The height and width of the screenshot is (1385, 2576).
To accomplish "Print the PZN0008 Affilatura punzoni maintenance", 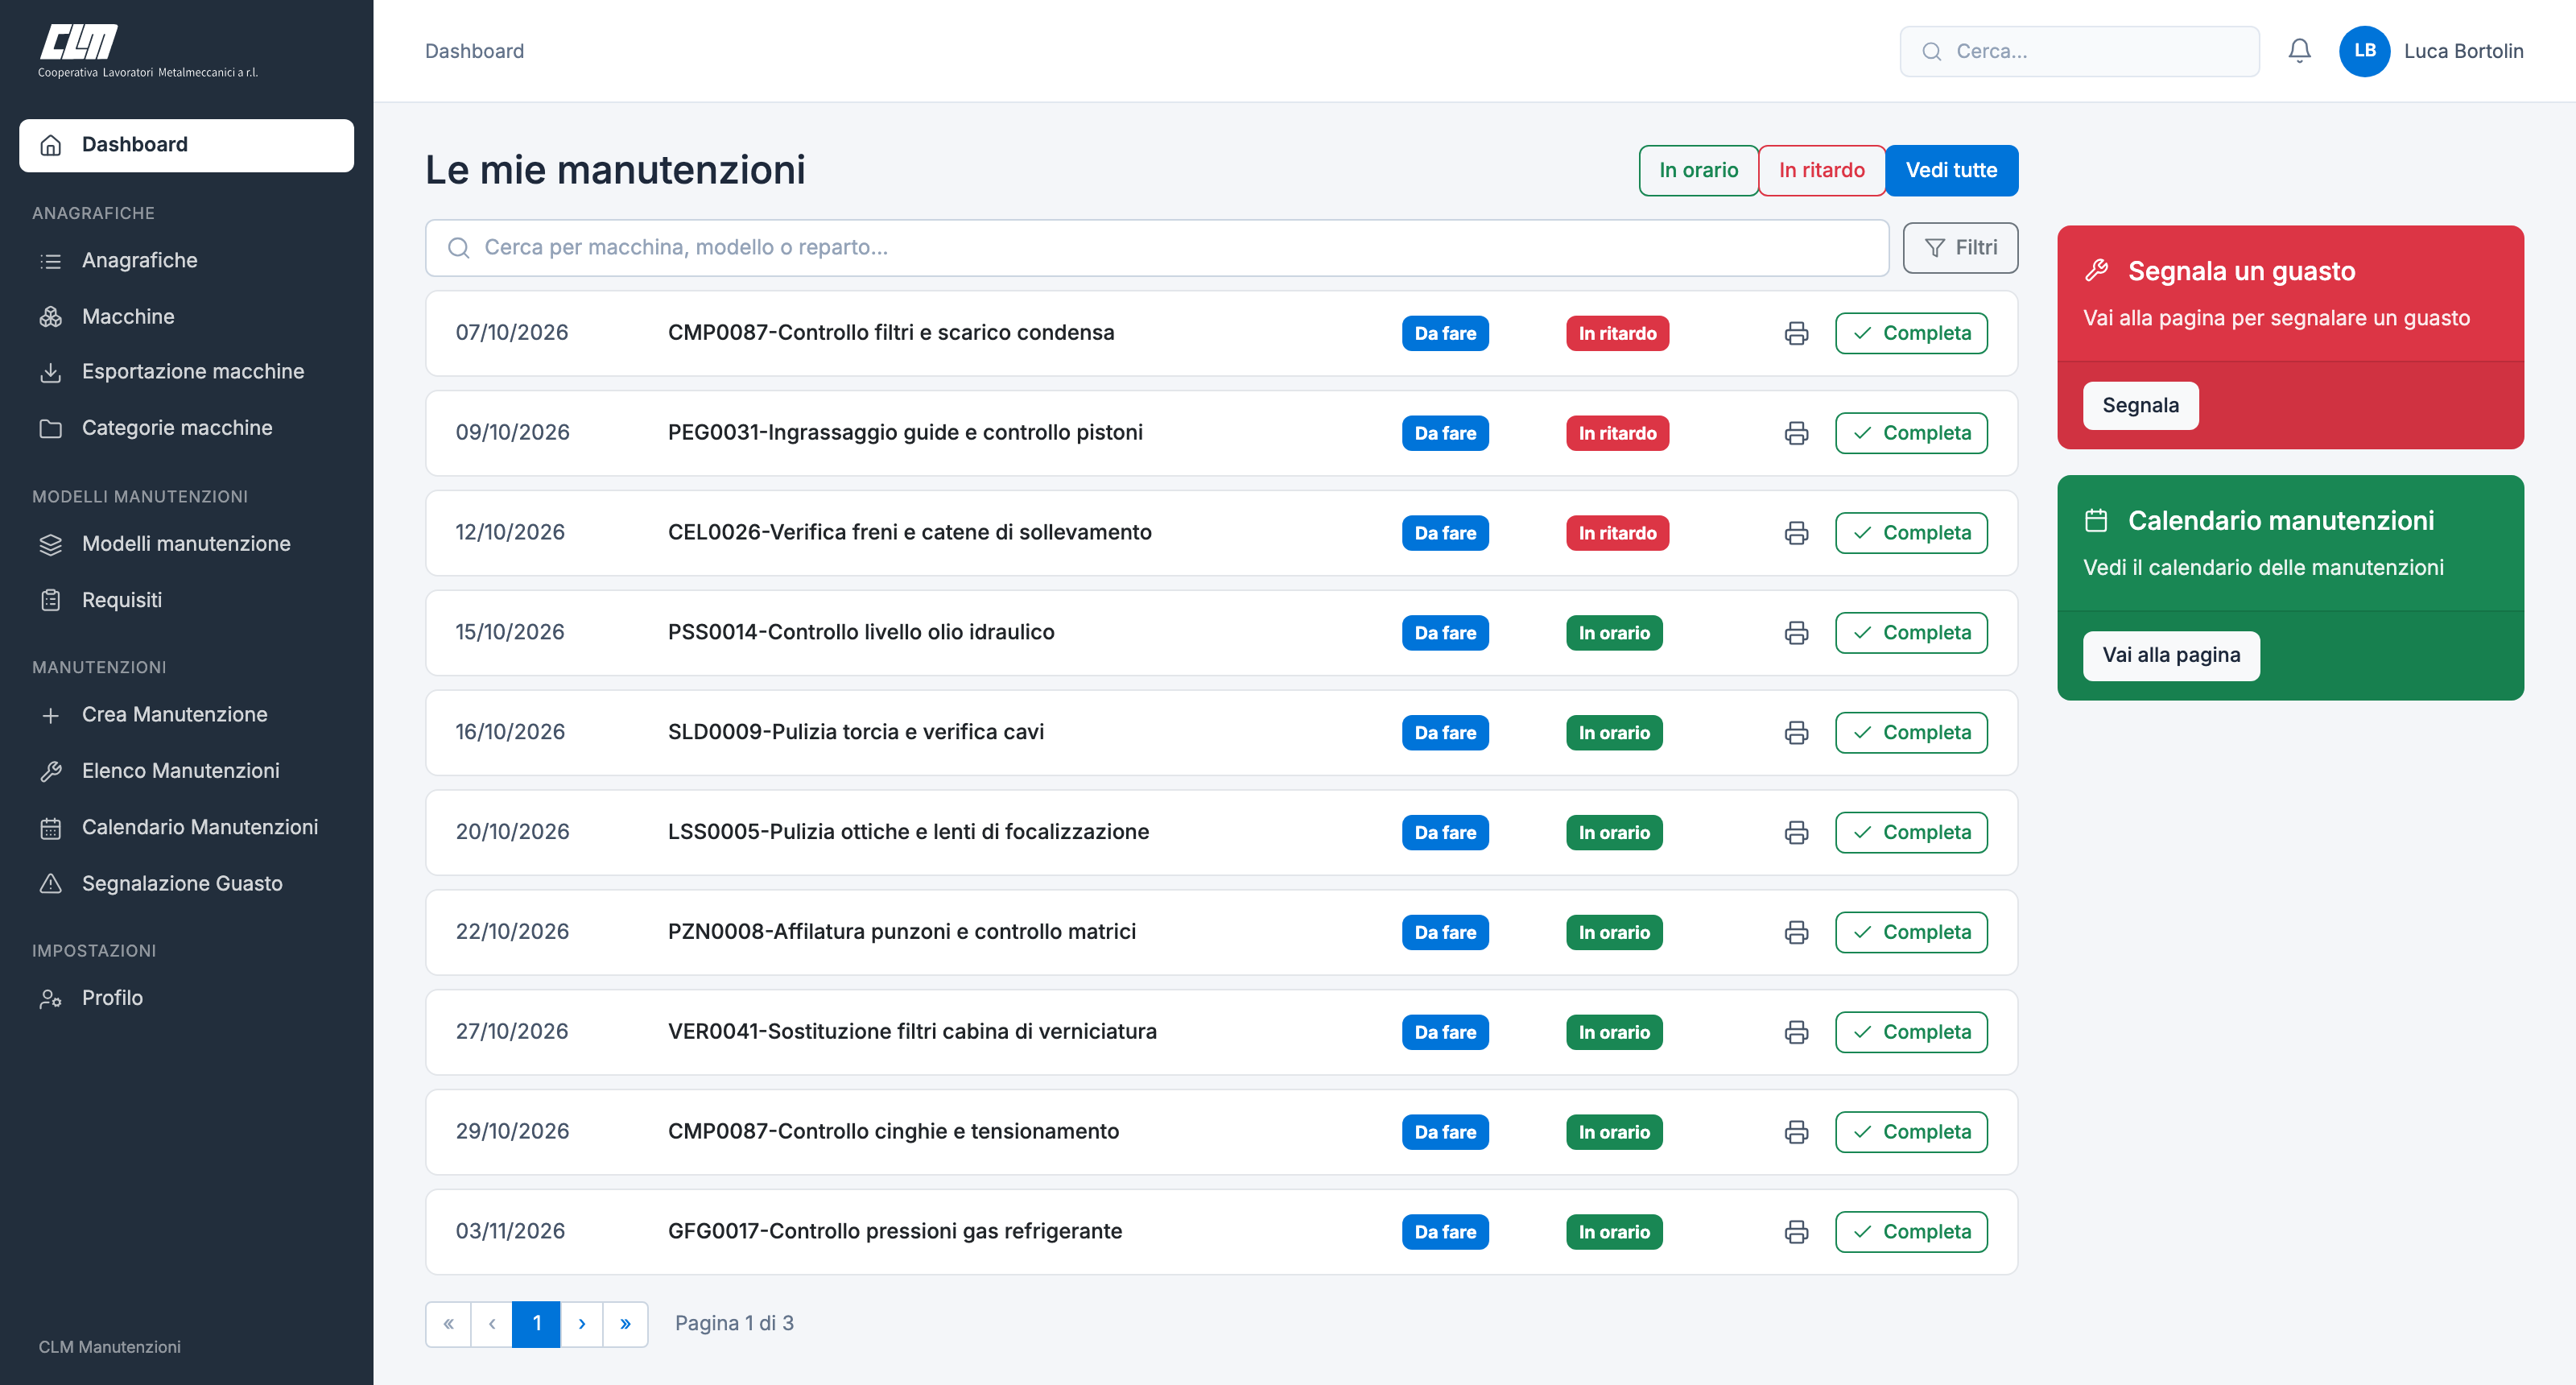I will tap(1796, 933).
